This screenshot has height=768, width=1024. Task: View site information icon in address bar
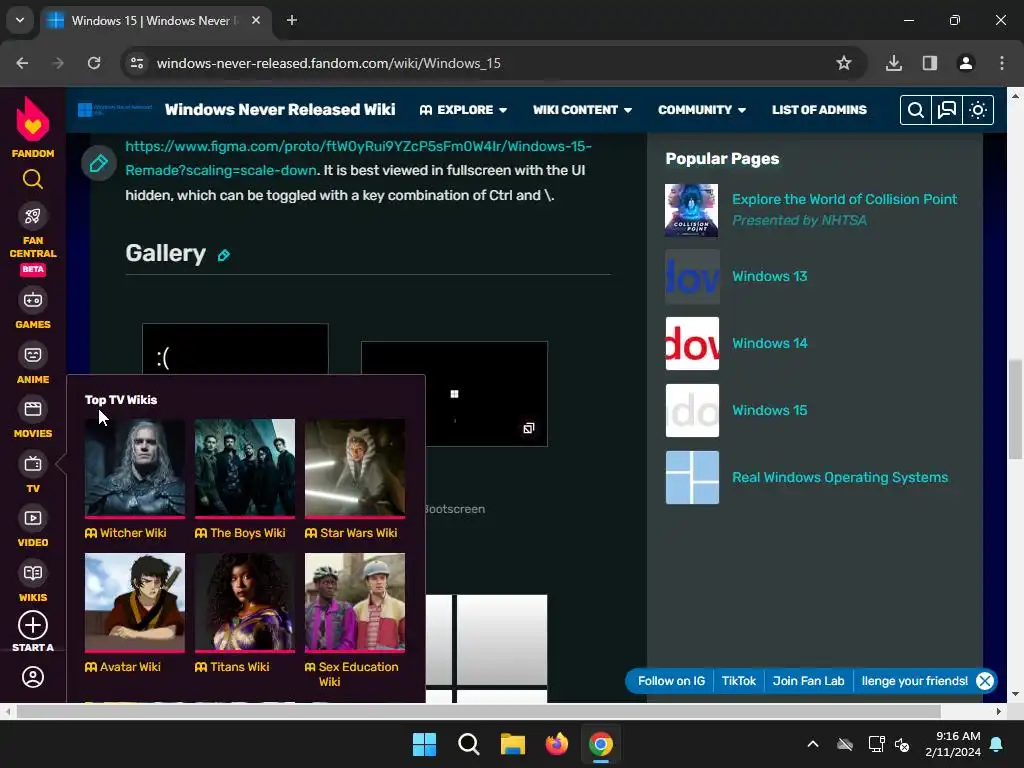137,63
